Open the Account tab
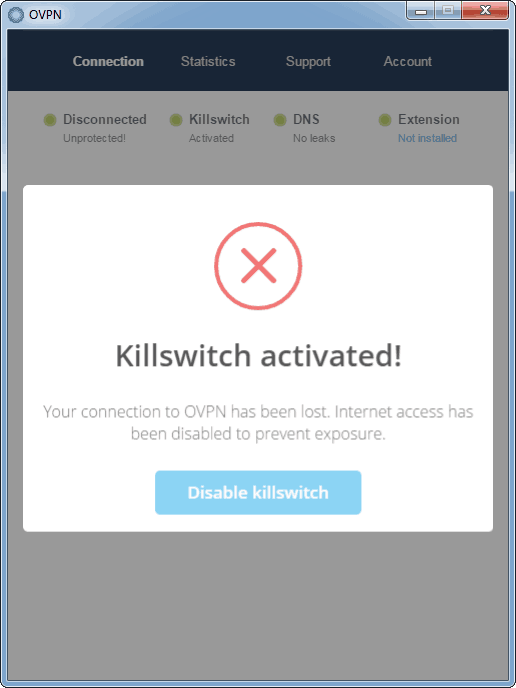This screenshot has height=688, width=516. (408, 61)
